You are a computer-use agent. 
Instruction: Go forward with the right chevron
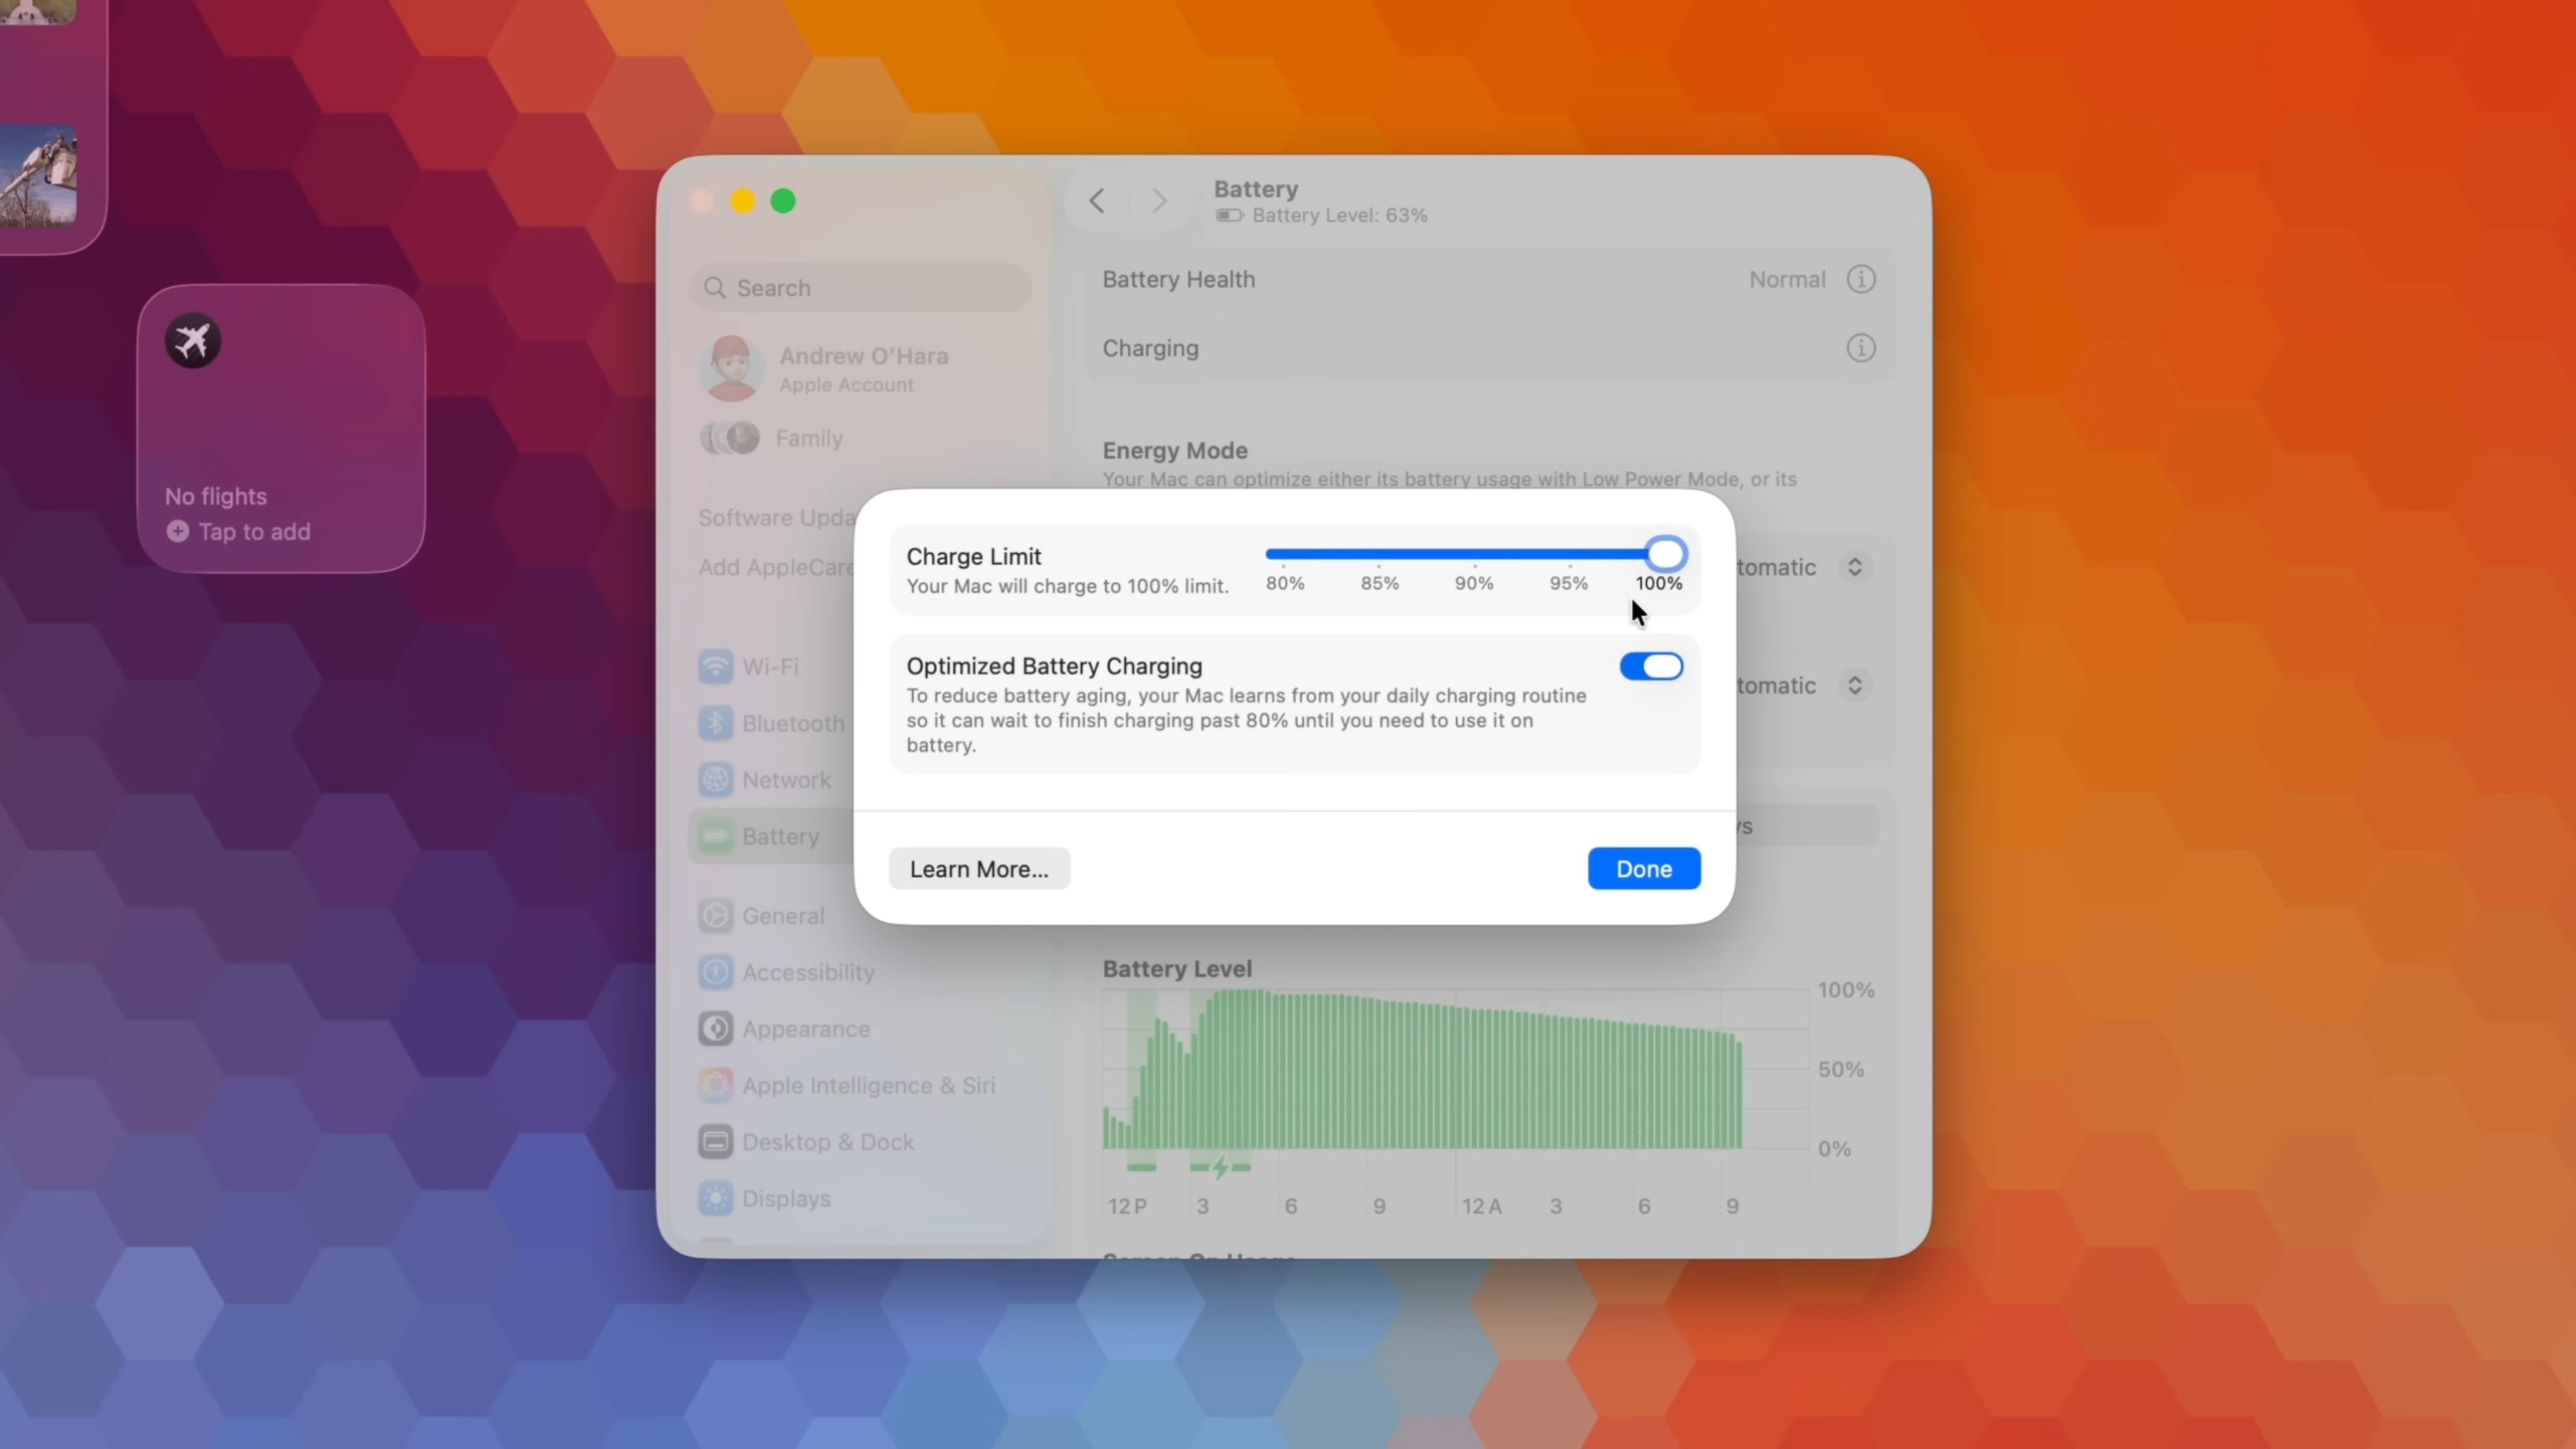click(1159, 201)
